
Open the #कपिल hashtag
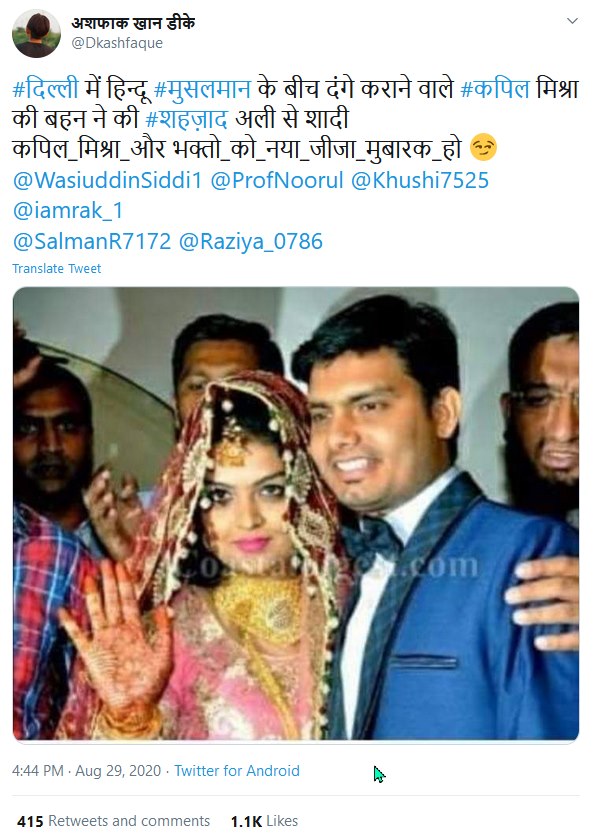(495, 89)
